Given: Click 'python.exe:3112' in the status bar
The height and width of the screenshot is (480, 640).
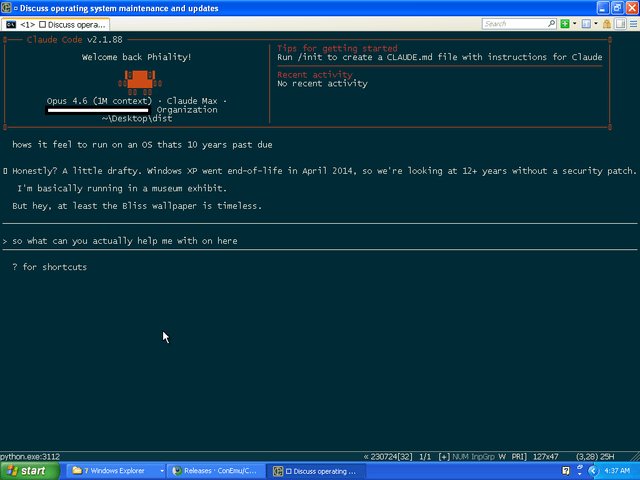Looking at the screenshot, I should (30, 456).
